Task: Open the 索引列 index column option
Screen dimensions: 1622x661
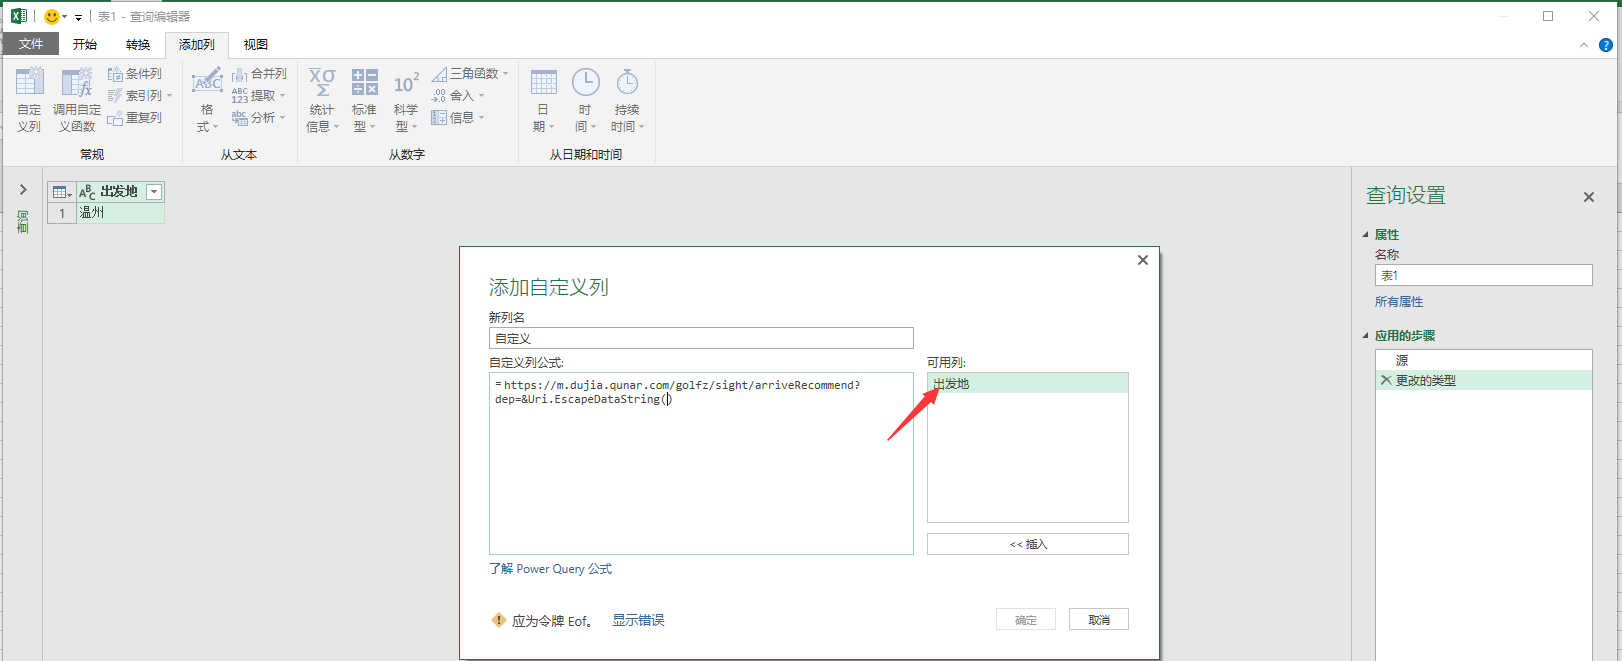Action: coord(140,96)
